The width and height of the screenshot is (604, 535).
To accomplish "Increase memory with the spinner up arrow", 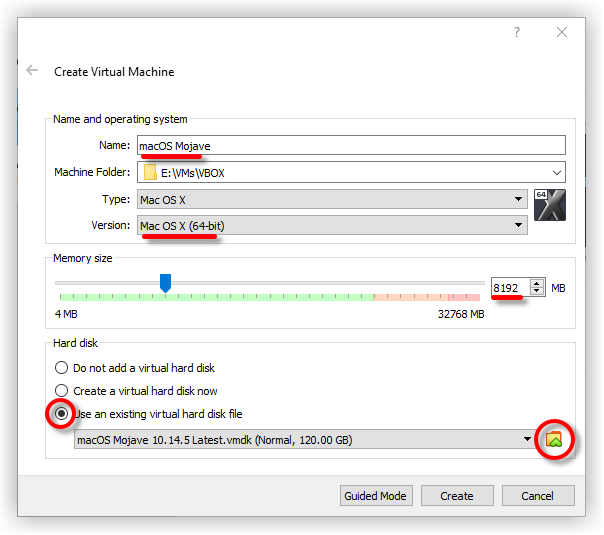I will (537, 283).
